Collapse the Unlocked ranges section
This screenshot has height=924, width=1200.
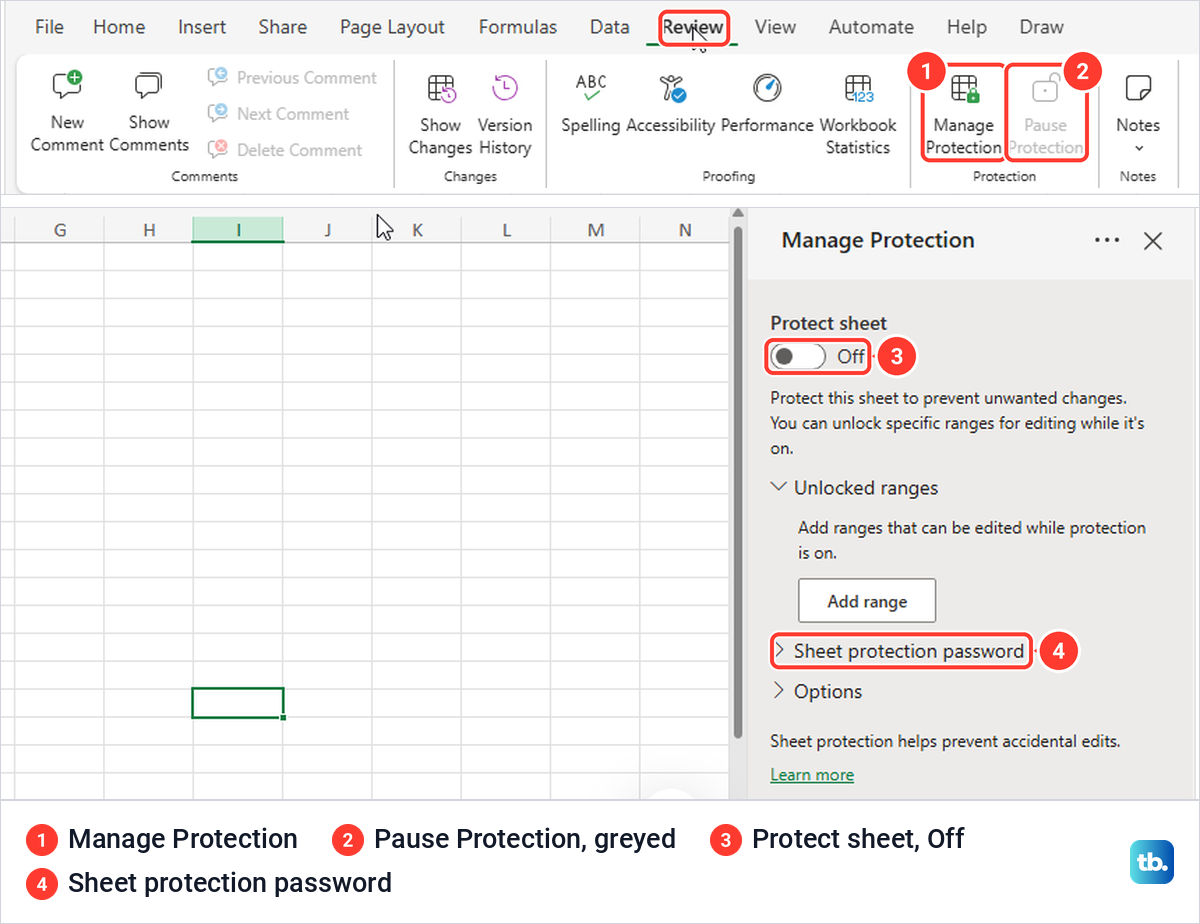click(855, 488)
